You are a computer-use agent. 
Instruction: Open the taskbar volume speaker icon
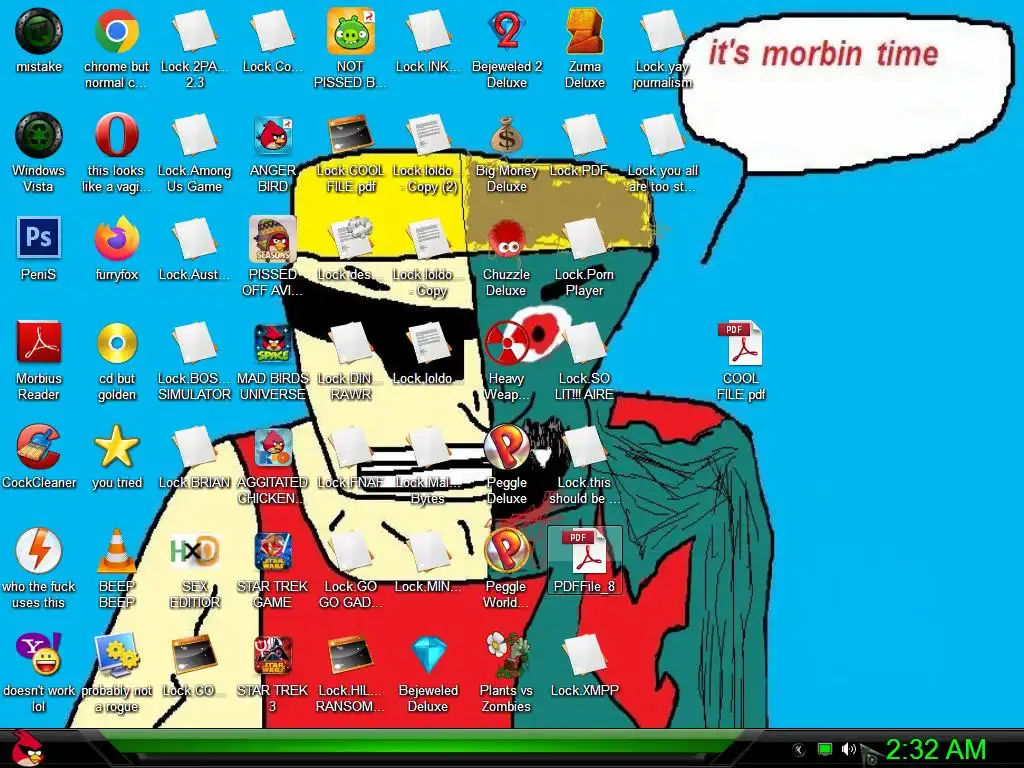848,749
